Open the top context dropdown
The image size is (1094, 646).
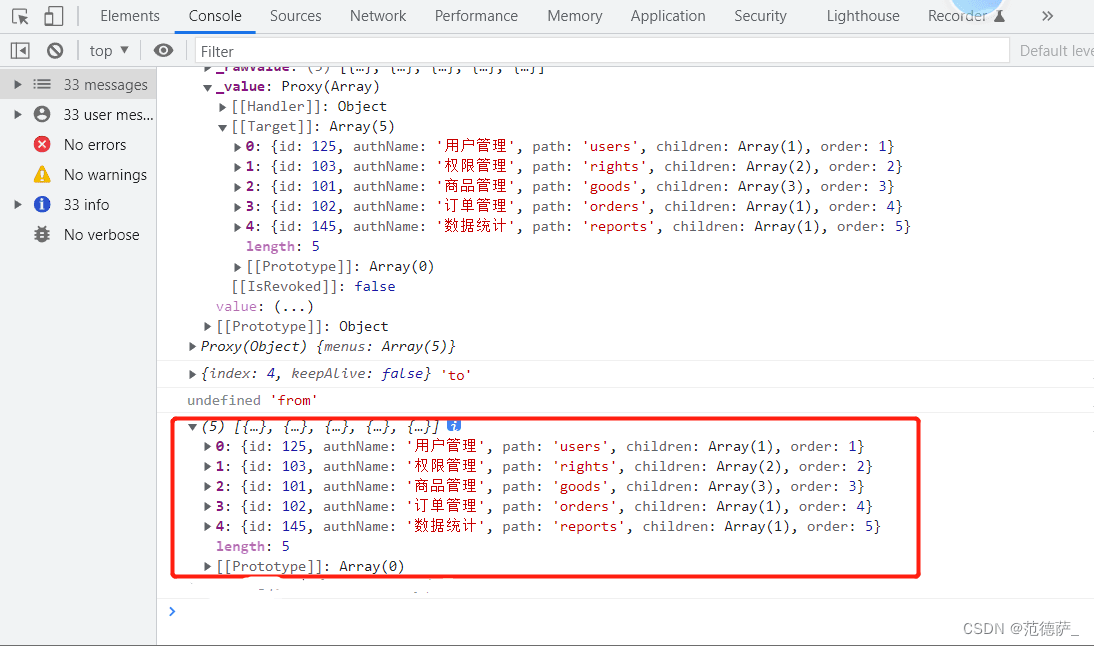(x=109, y=50)
